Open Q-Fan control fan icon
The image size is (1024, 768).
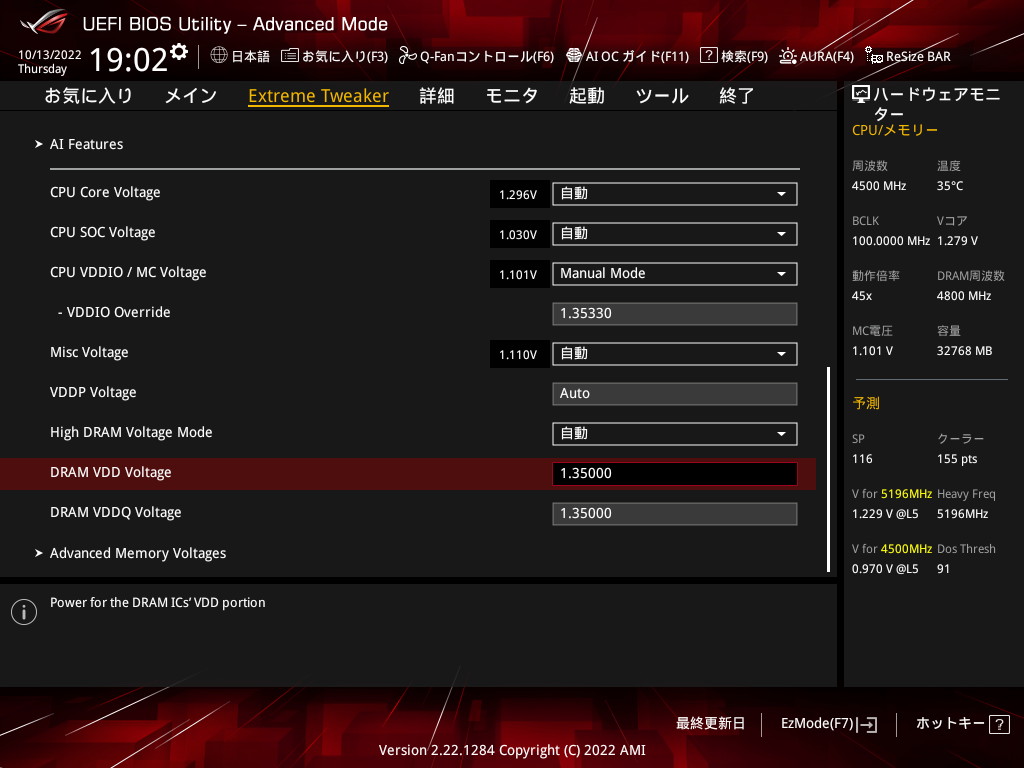coord(408,56)
